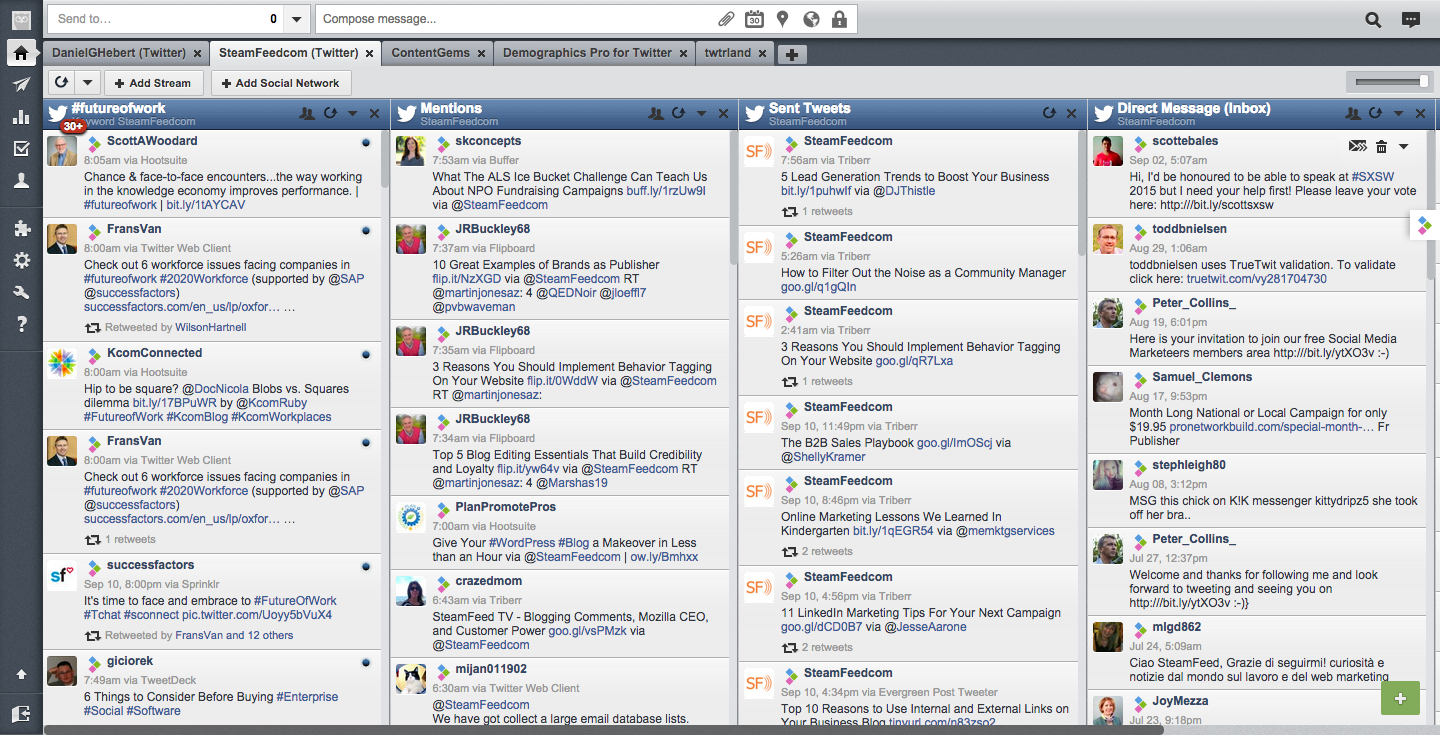The width and height of the screenshot is (1440, 735).
Task: Close the ContentGems tab
Action: click(x=481, y=54)
